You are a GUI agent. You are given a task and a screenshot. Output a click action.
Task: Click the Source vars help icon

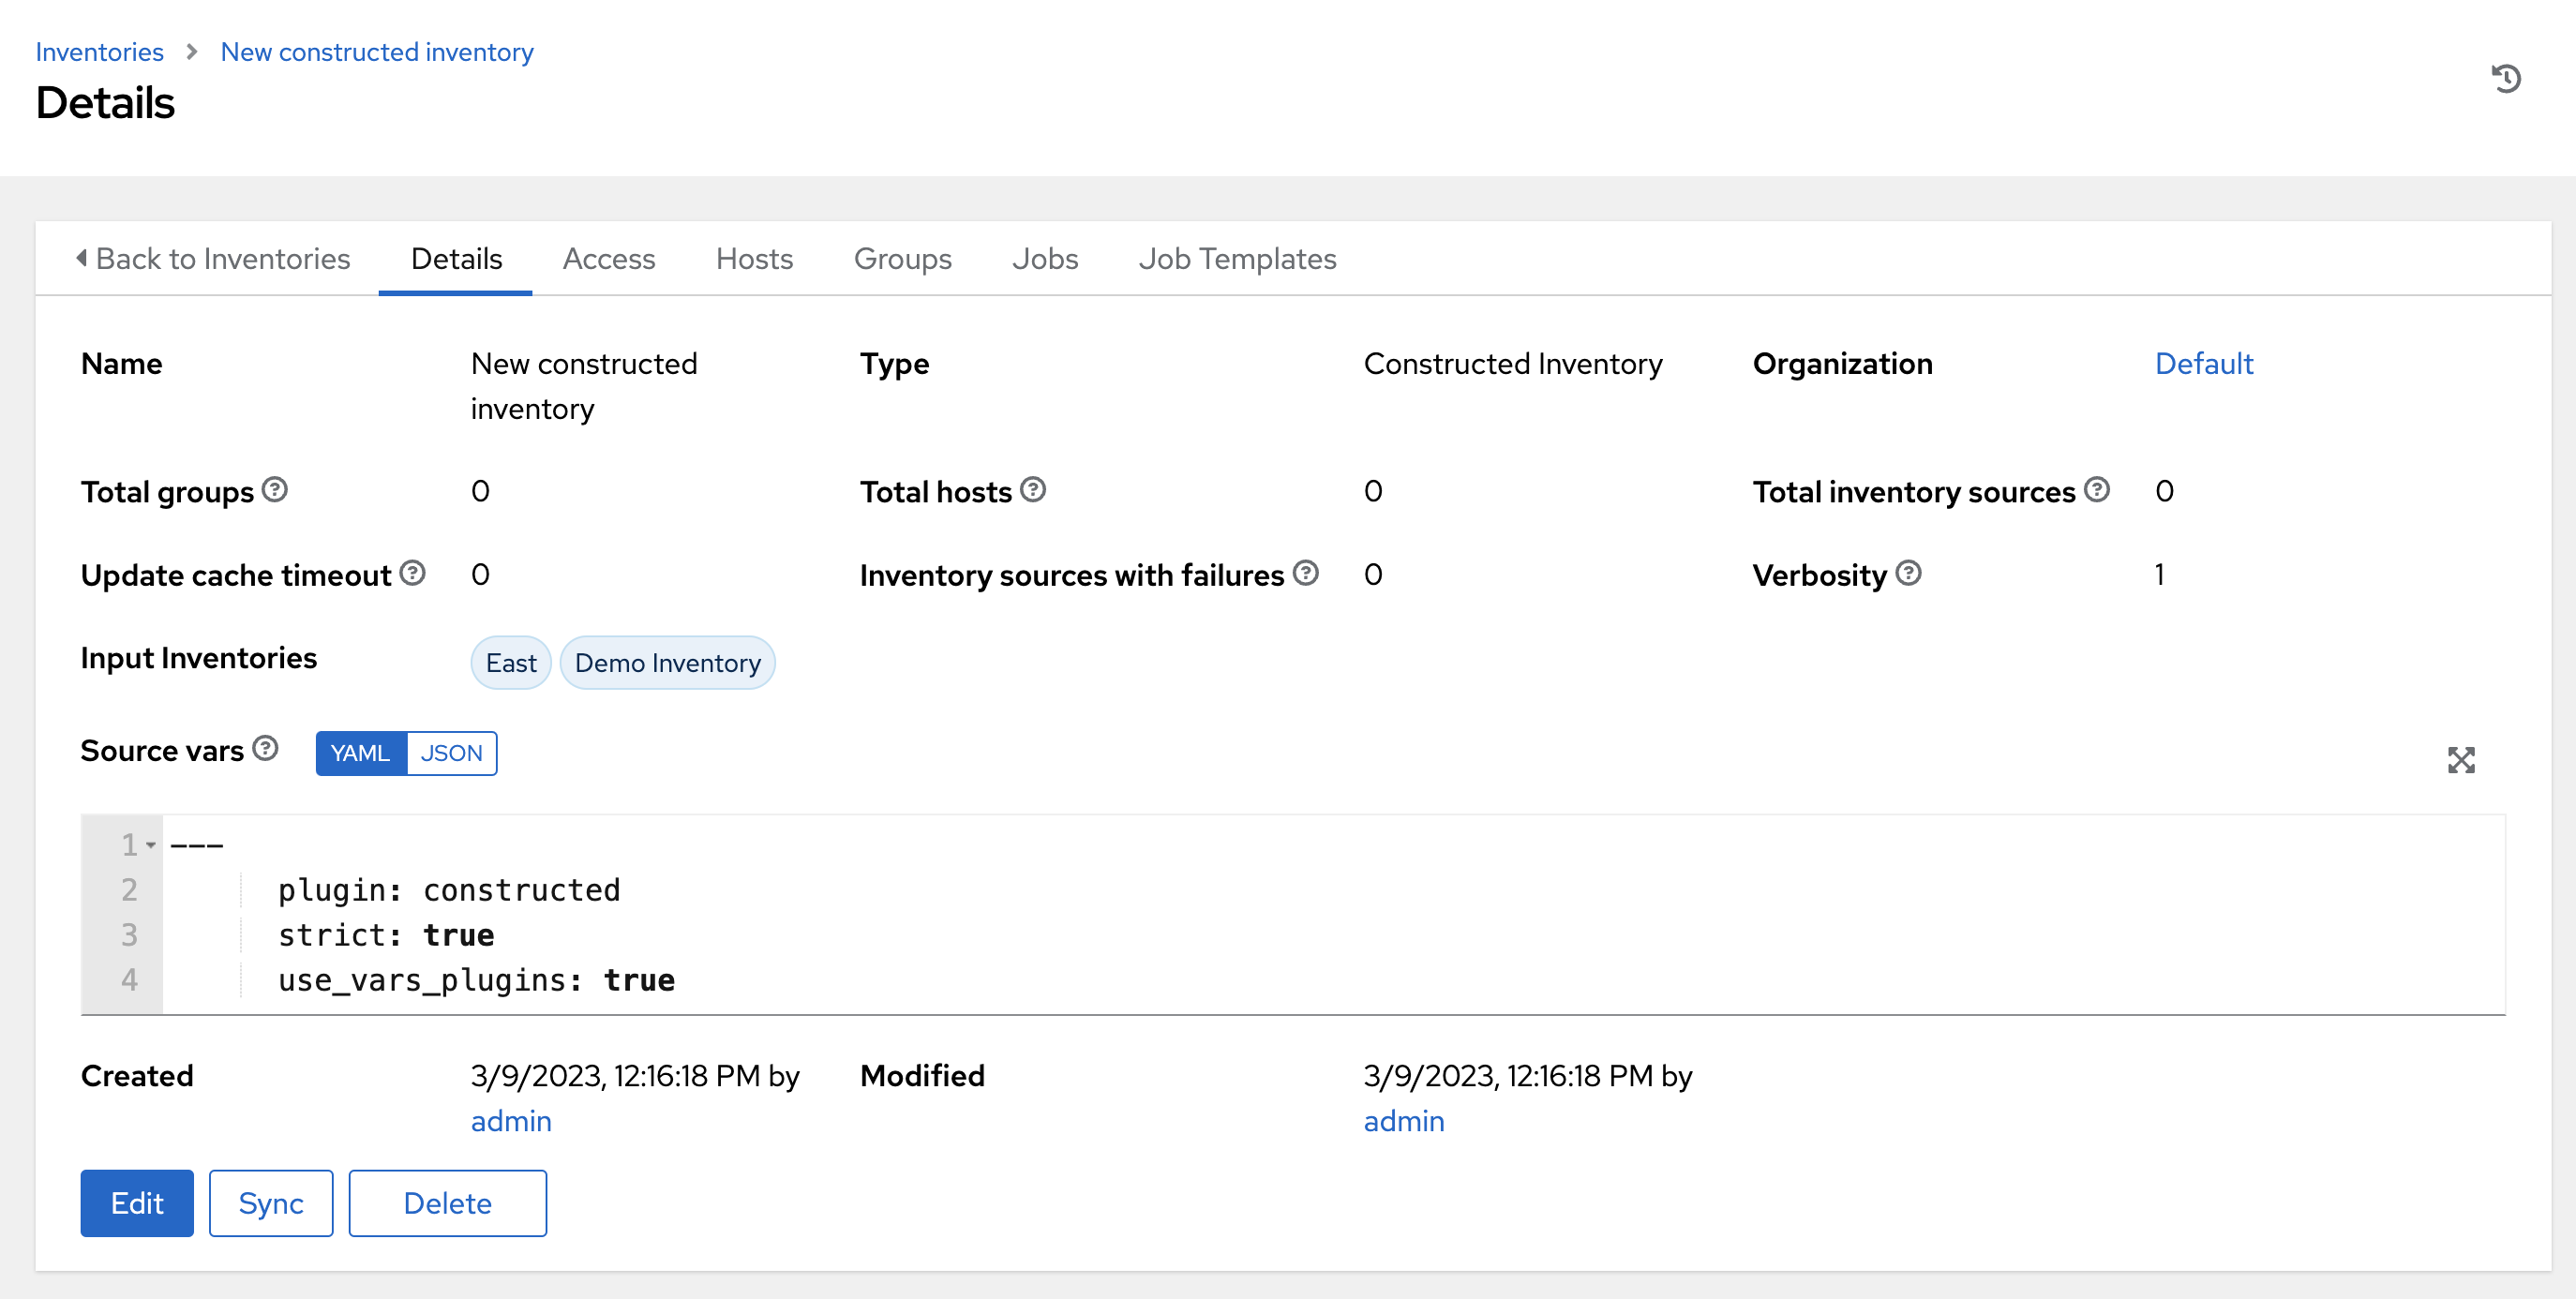[x=264, y=748]
